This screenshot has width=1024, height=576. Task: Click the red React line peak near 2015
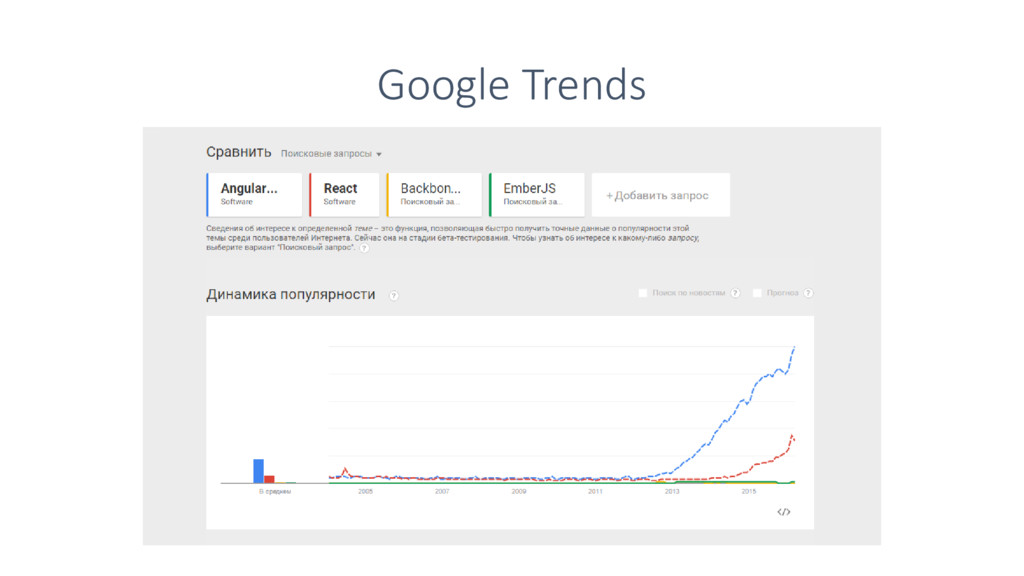click(792, 435)
